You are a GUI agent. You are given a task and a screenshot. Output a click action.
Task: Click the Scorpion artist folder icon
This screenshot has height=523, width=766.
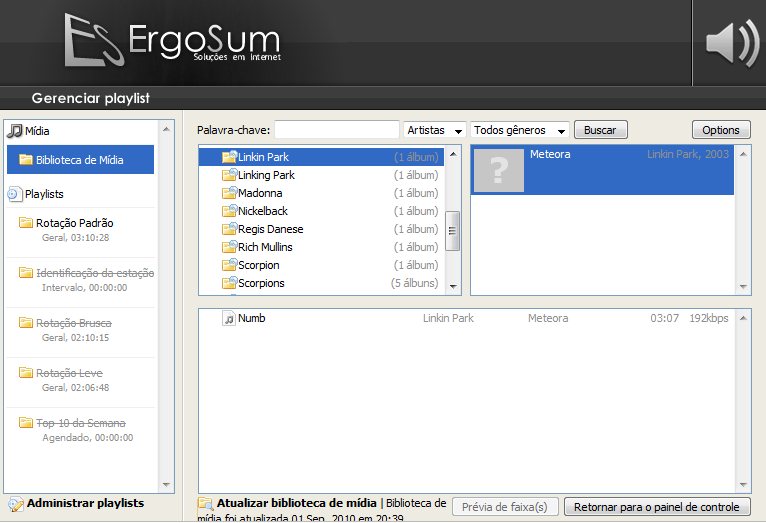(229, 265)
